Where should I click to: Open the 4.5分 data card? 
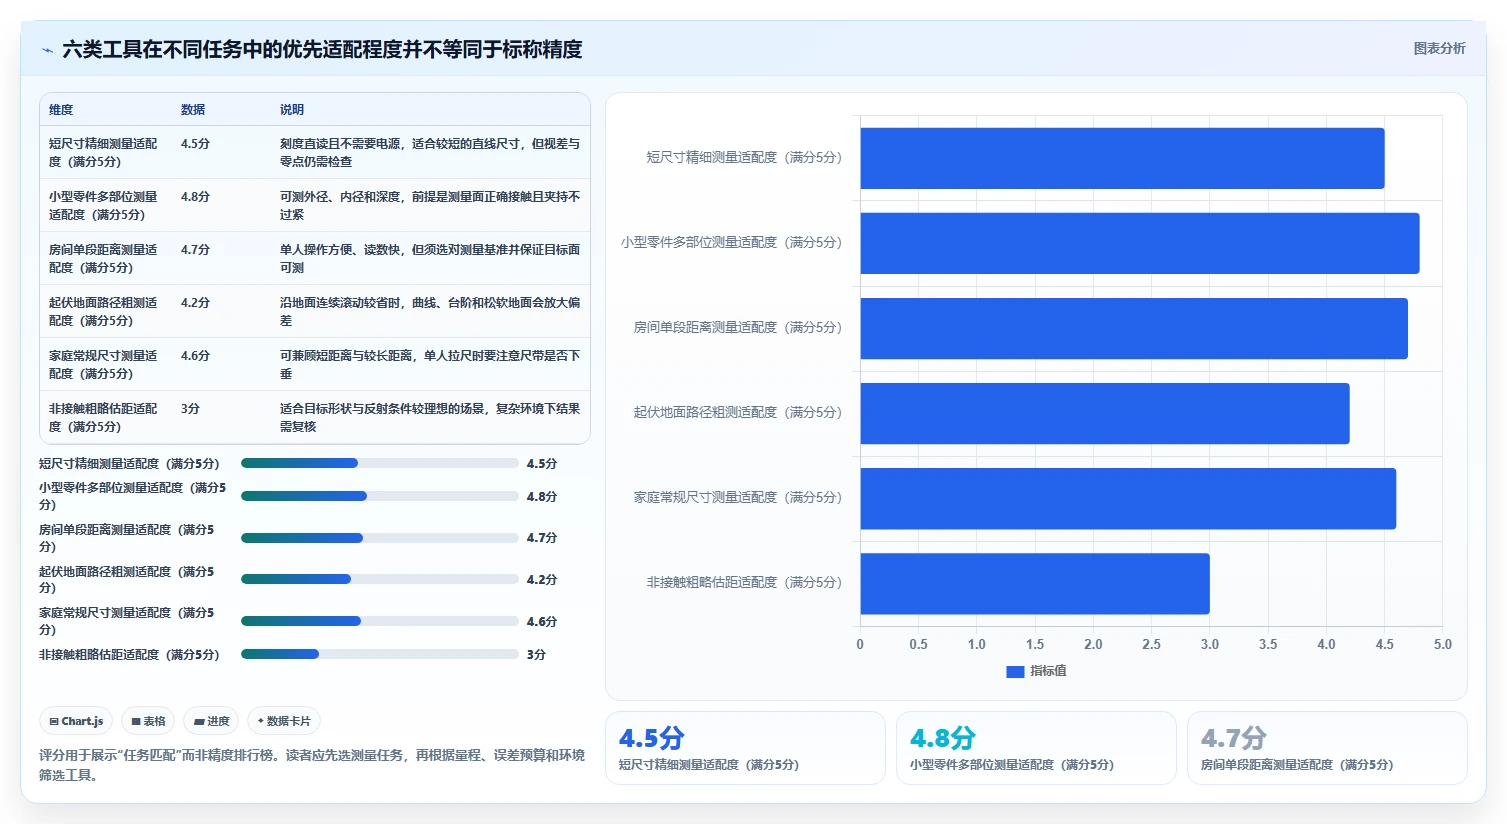745,748
